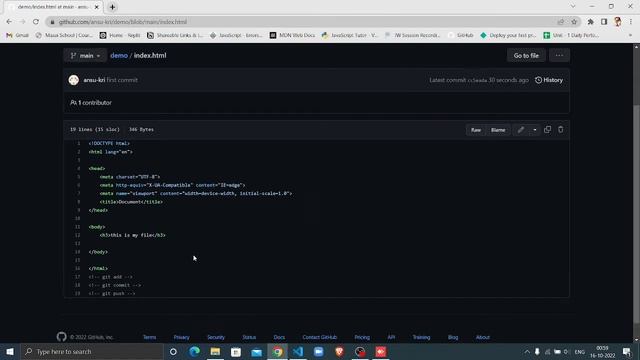Expand the edit options dropdown arrow
640x360 pixels.
[535, 130]
